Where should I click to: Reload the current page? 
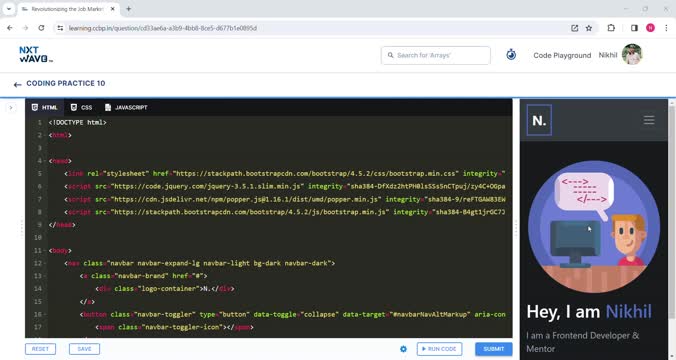pyautogui.click(x=41, y=28)
